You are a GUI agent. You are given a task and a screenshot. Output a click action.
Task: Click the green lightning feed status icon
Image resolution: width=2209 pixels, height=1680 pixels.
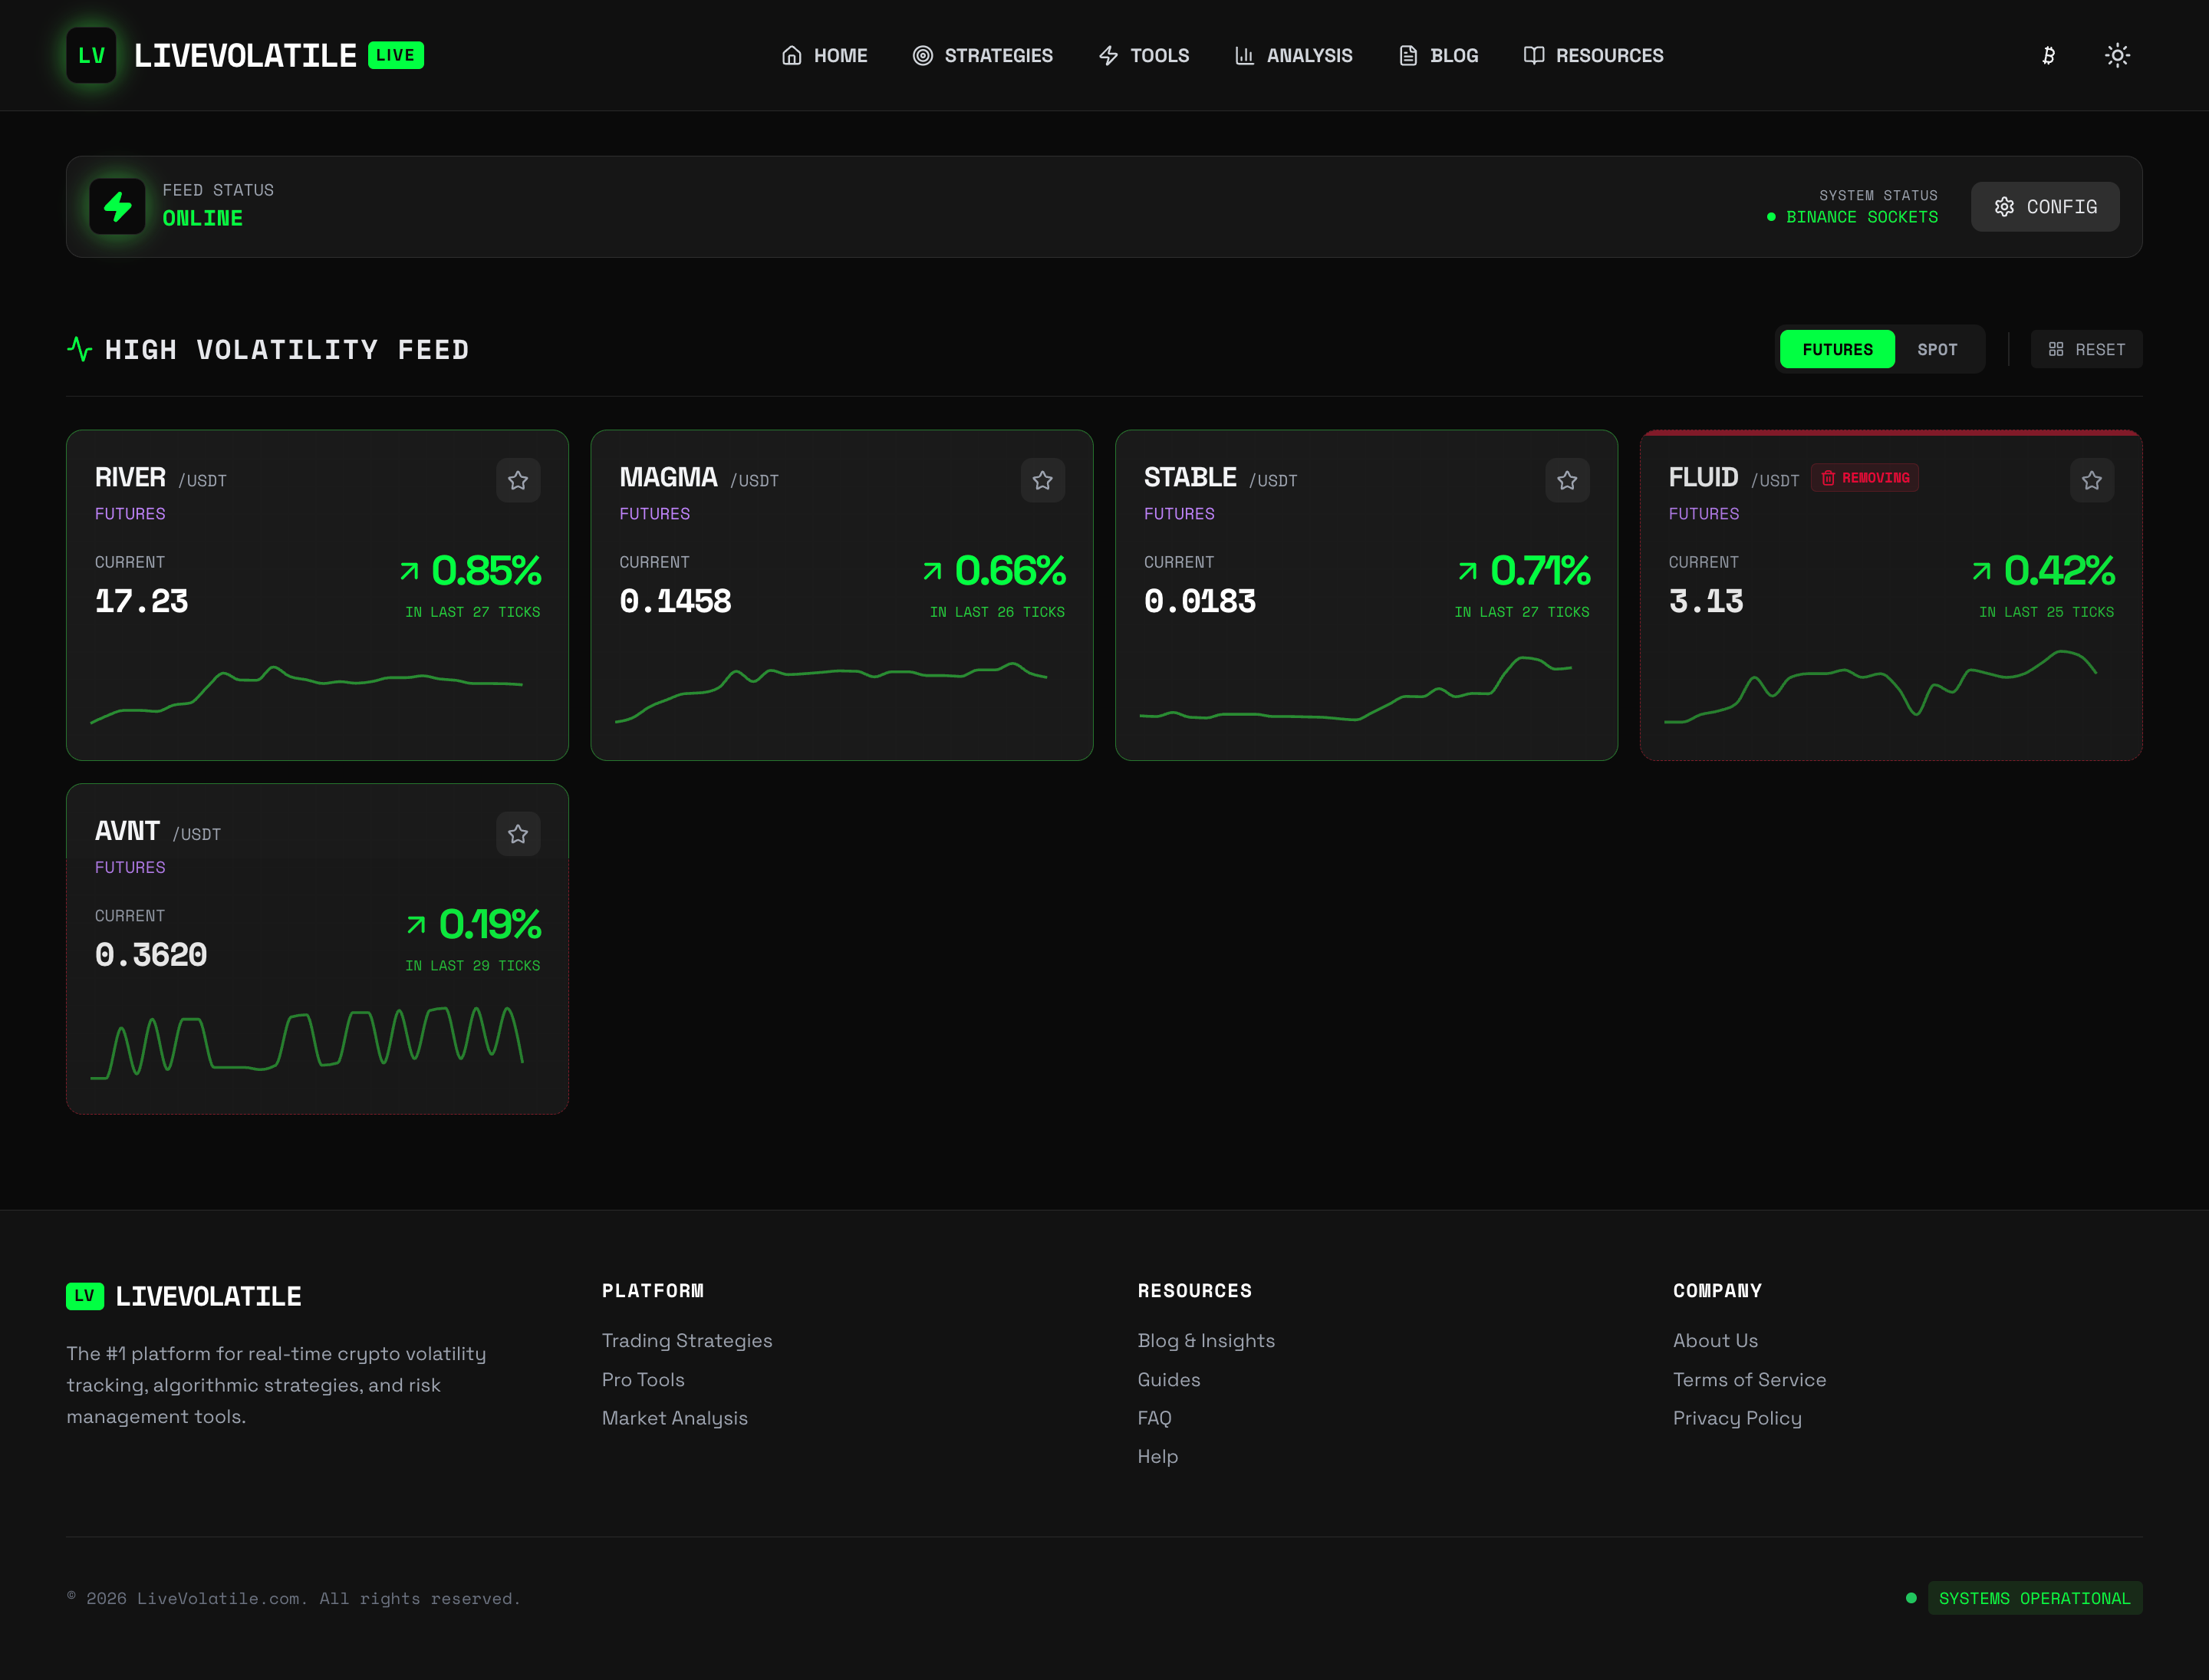click(x=118, y=206)
